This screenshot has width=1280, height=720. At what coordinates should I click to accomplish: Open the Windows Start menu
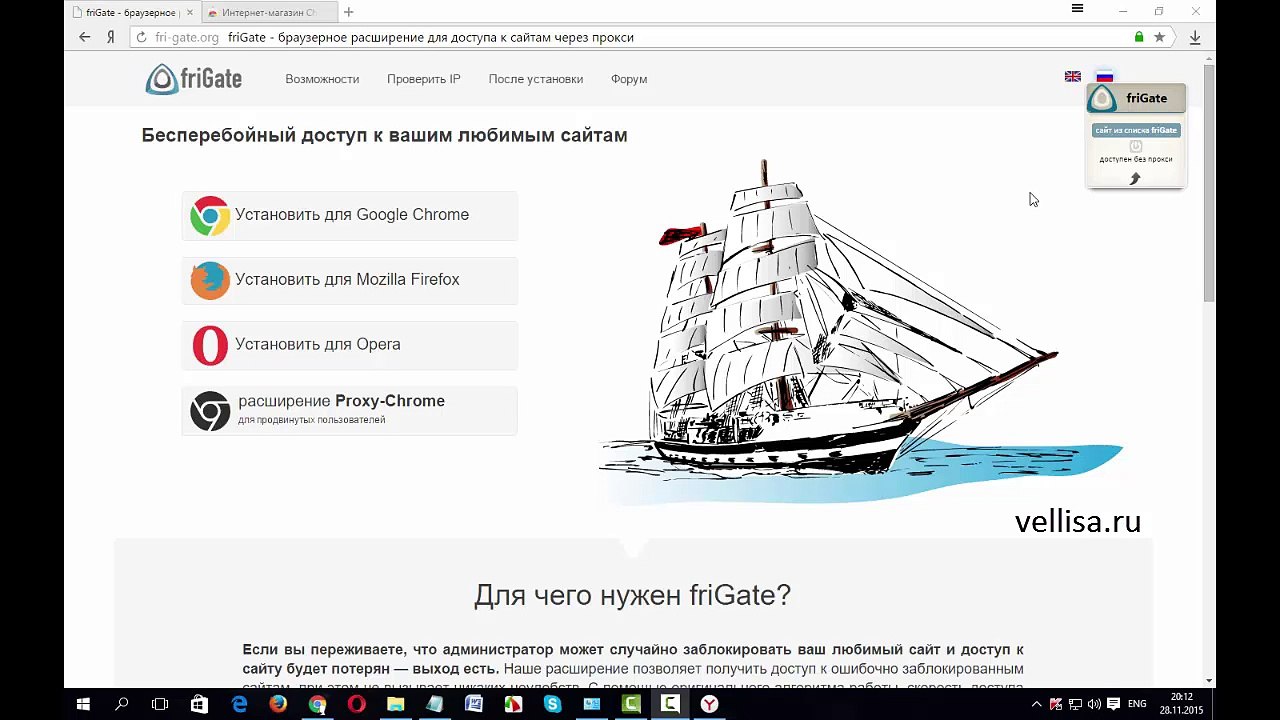click(83, 704)
